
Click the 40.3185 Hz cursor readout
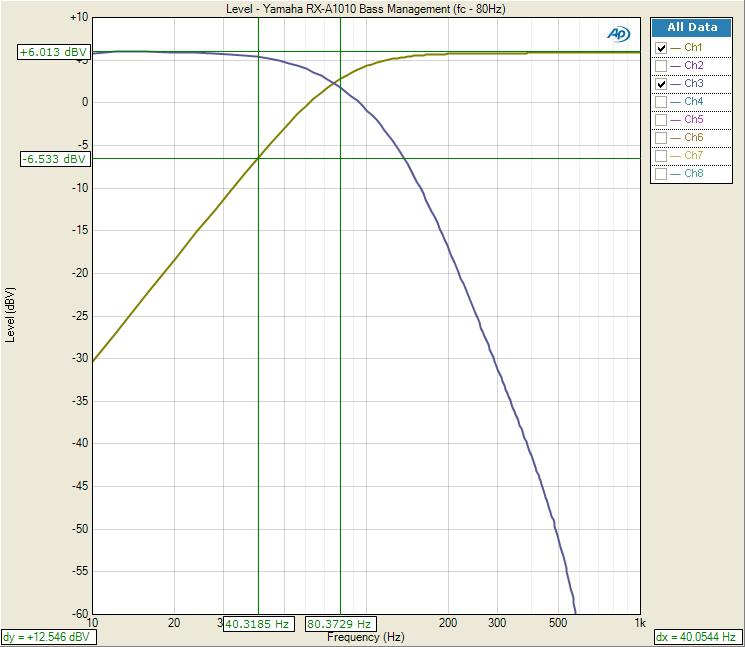(x=257, y=624)
